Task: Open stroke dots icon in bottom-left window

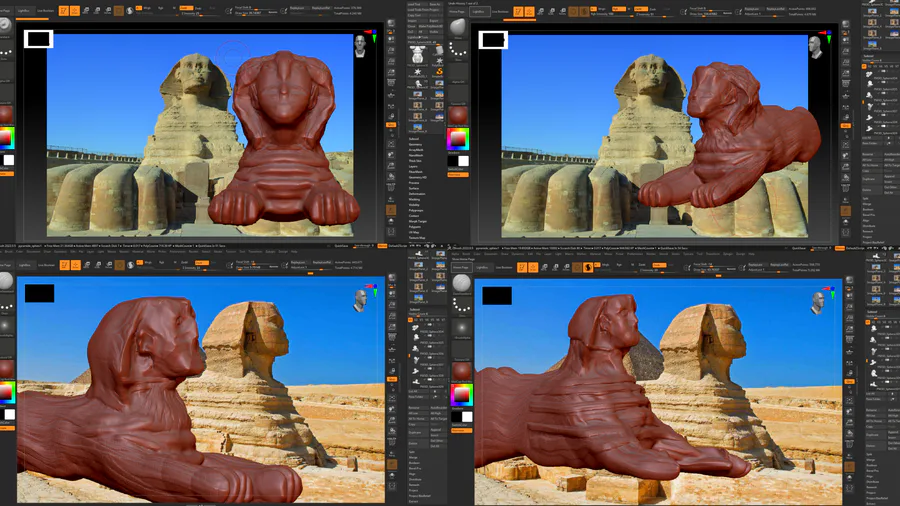Action: tap(6, 306)
